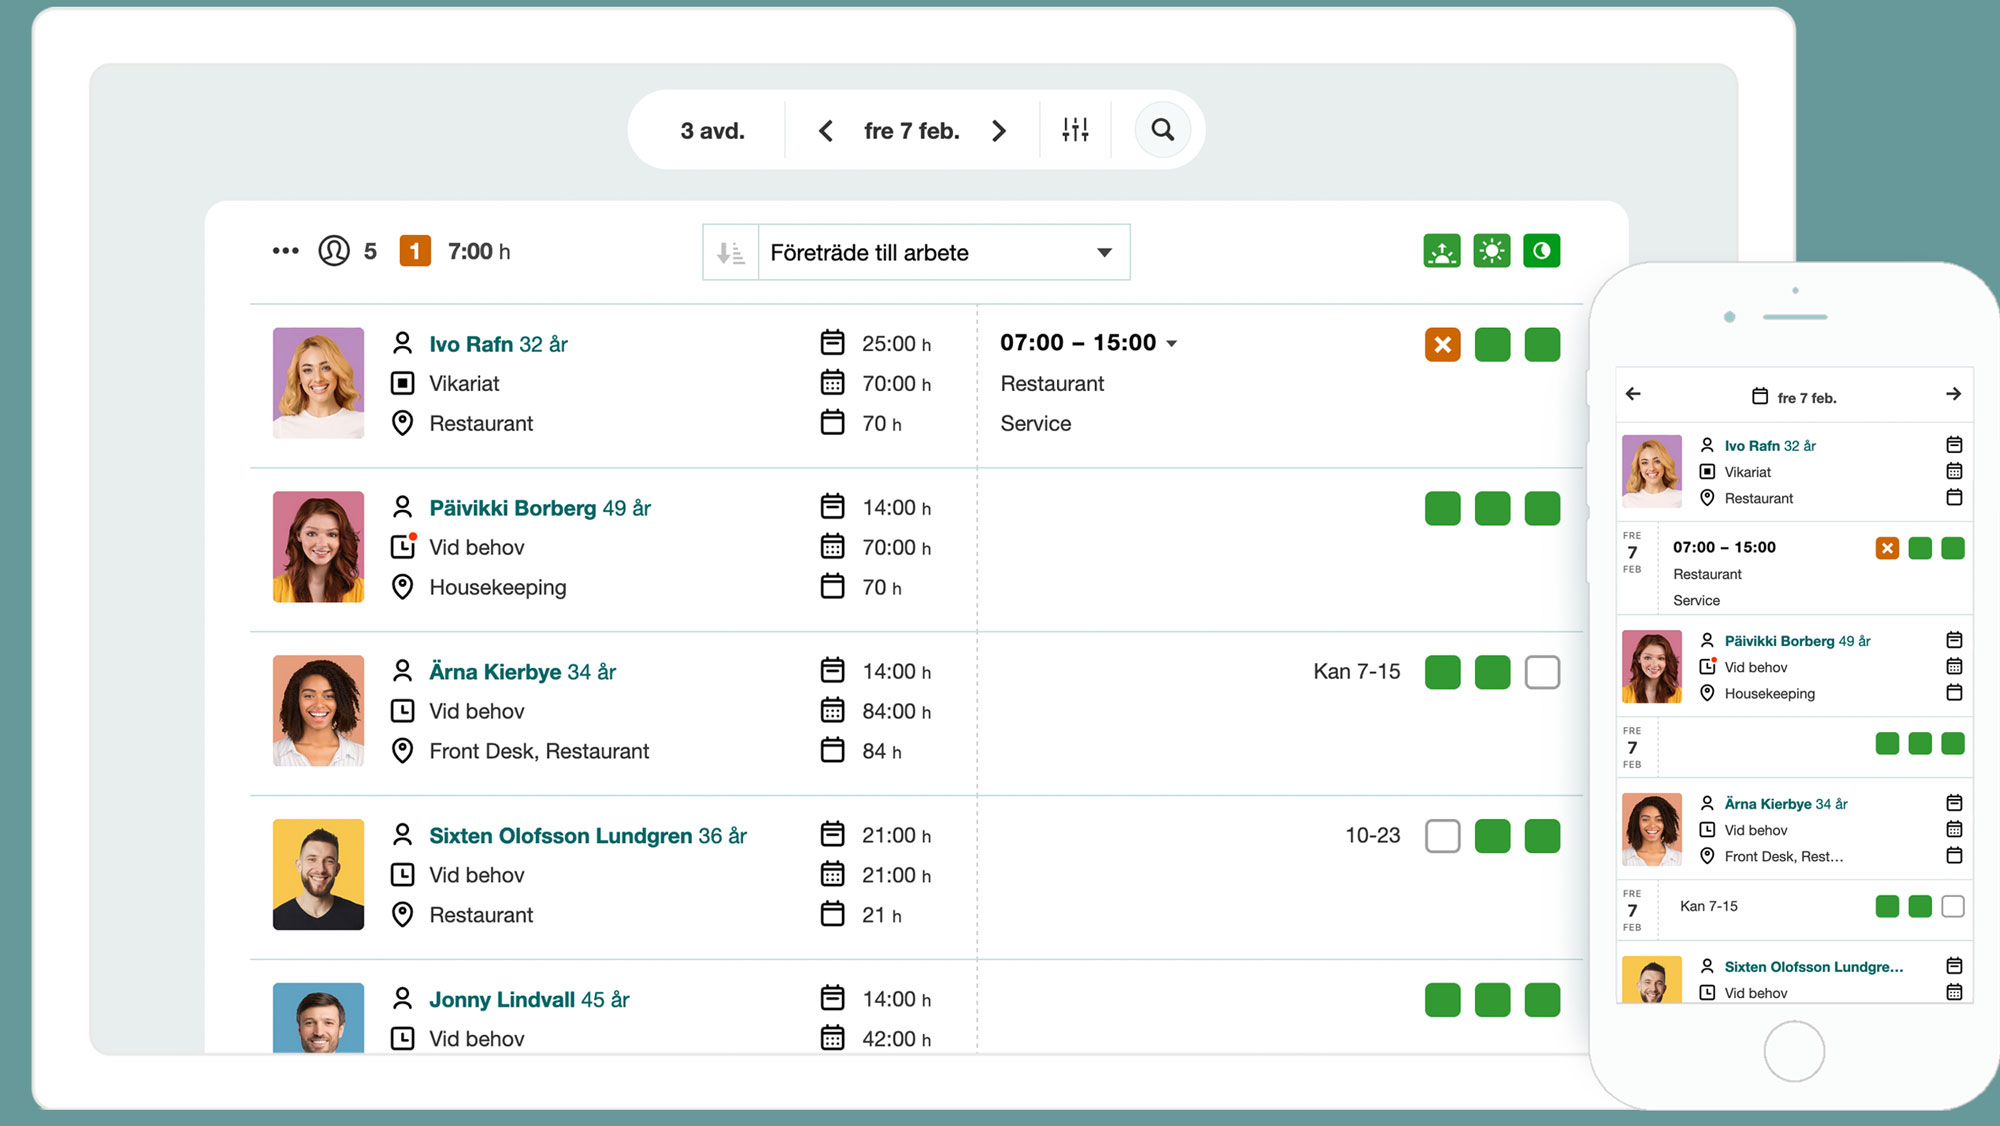The image size is (2000, 1126).
Task: Check Ärna Kierbye's empty availability box
Action: coord(1542,673)
